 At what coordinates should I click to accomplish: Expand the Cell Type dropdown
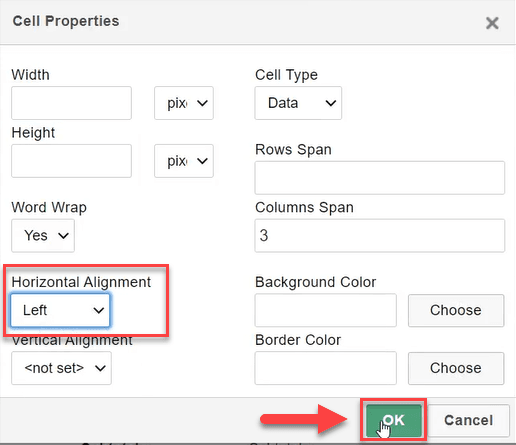click(298, 103)
